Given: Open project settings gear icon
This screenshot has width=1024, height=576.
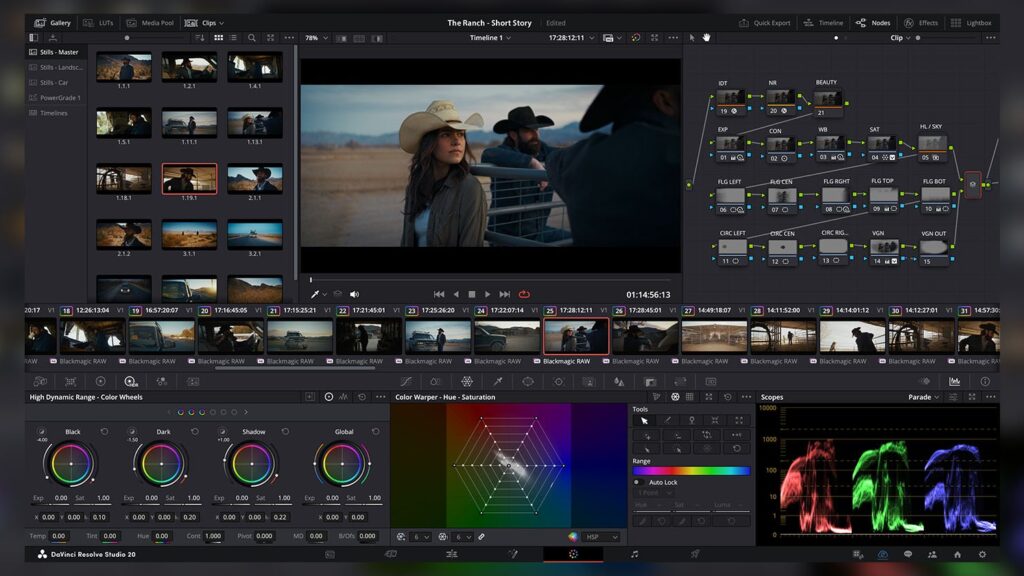Looking at the screenshot, I should (982, 554).
